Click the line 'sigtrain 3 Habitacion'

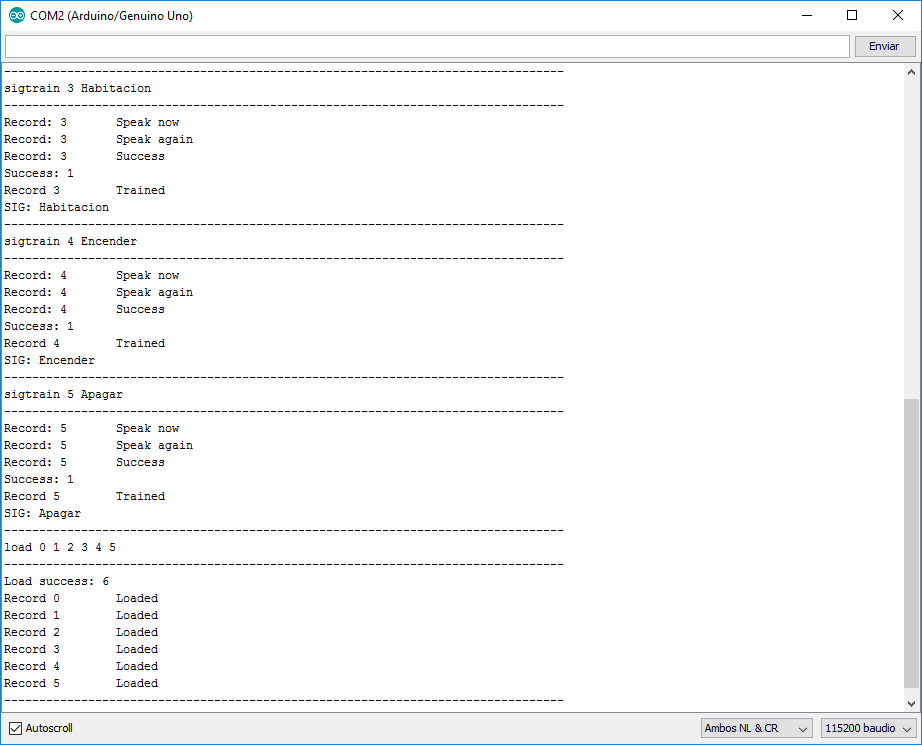tap(78, 88)
